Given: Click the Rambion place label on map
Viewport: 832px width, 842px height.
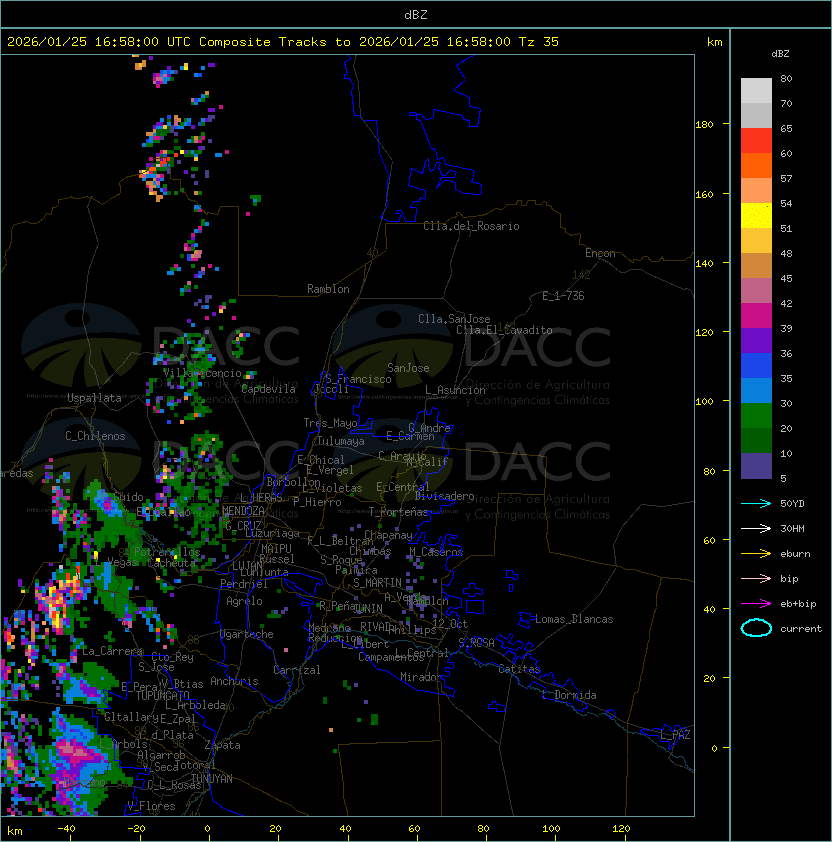Looking at the screenshot, I should 328,289.
